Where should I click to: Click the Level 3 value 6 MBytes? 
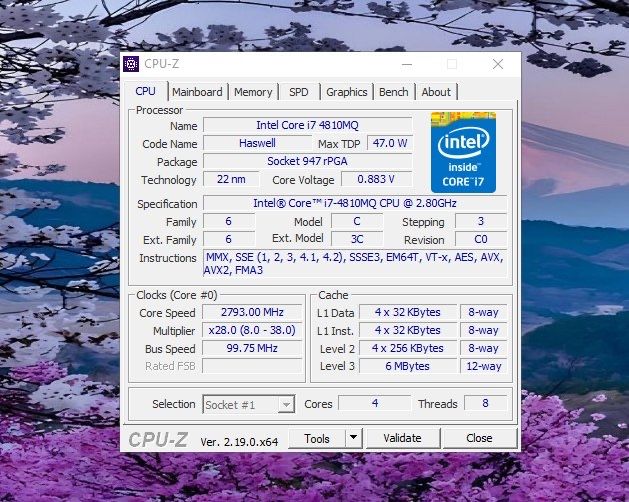408,366
